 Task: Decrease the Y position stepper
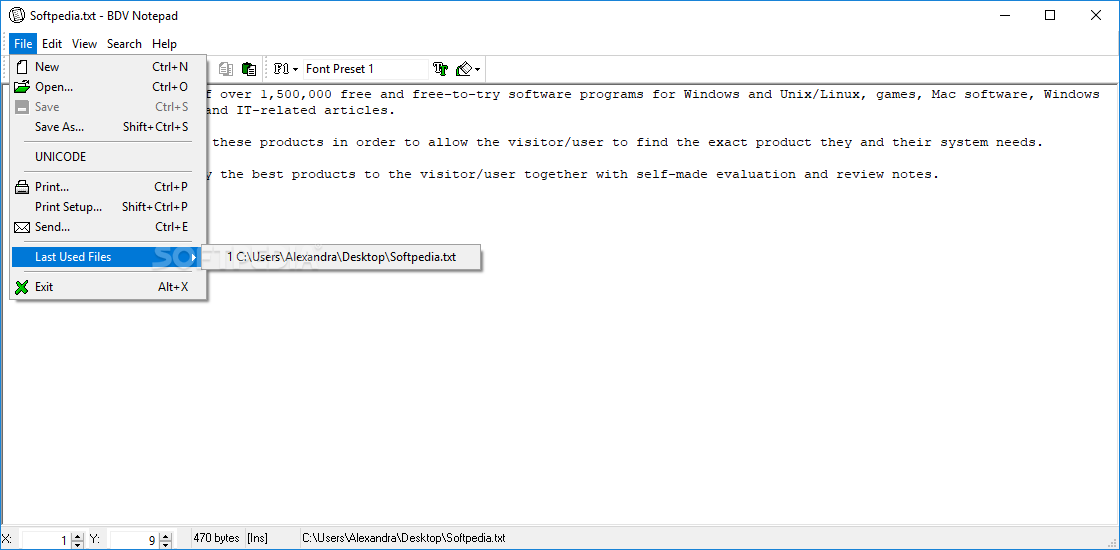coord(165,545)
